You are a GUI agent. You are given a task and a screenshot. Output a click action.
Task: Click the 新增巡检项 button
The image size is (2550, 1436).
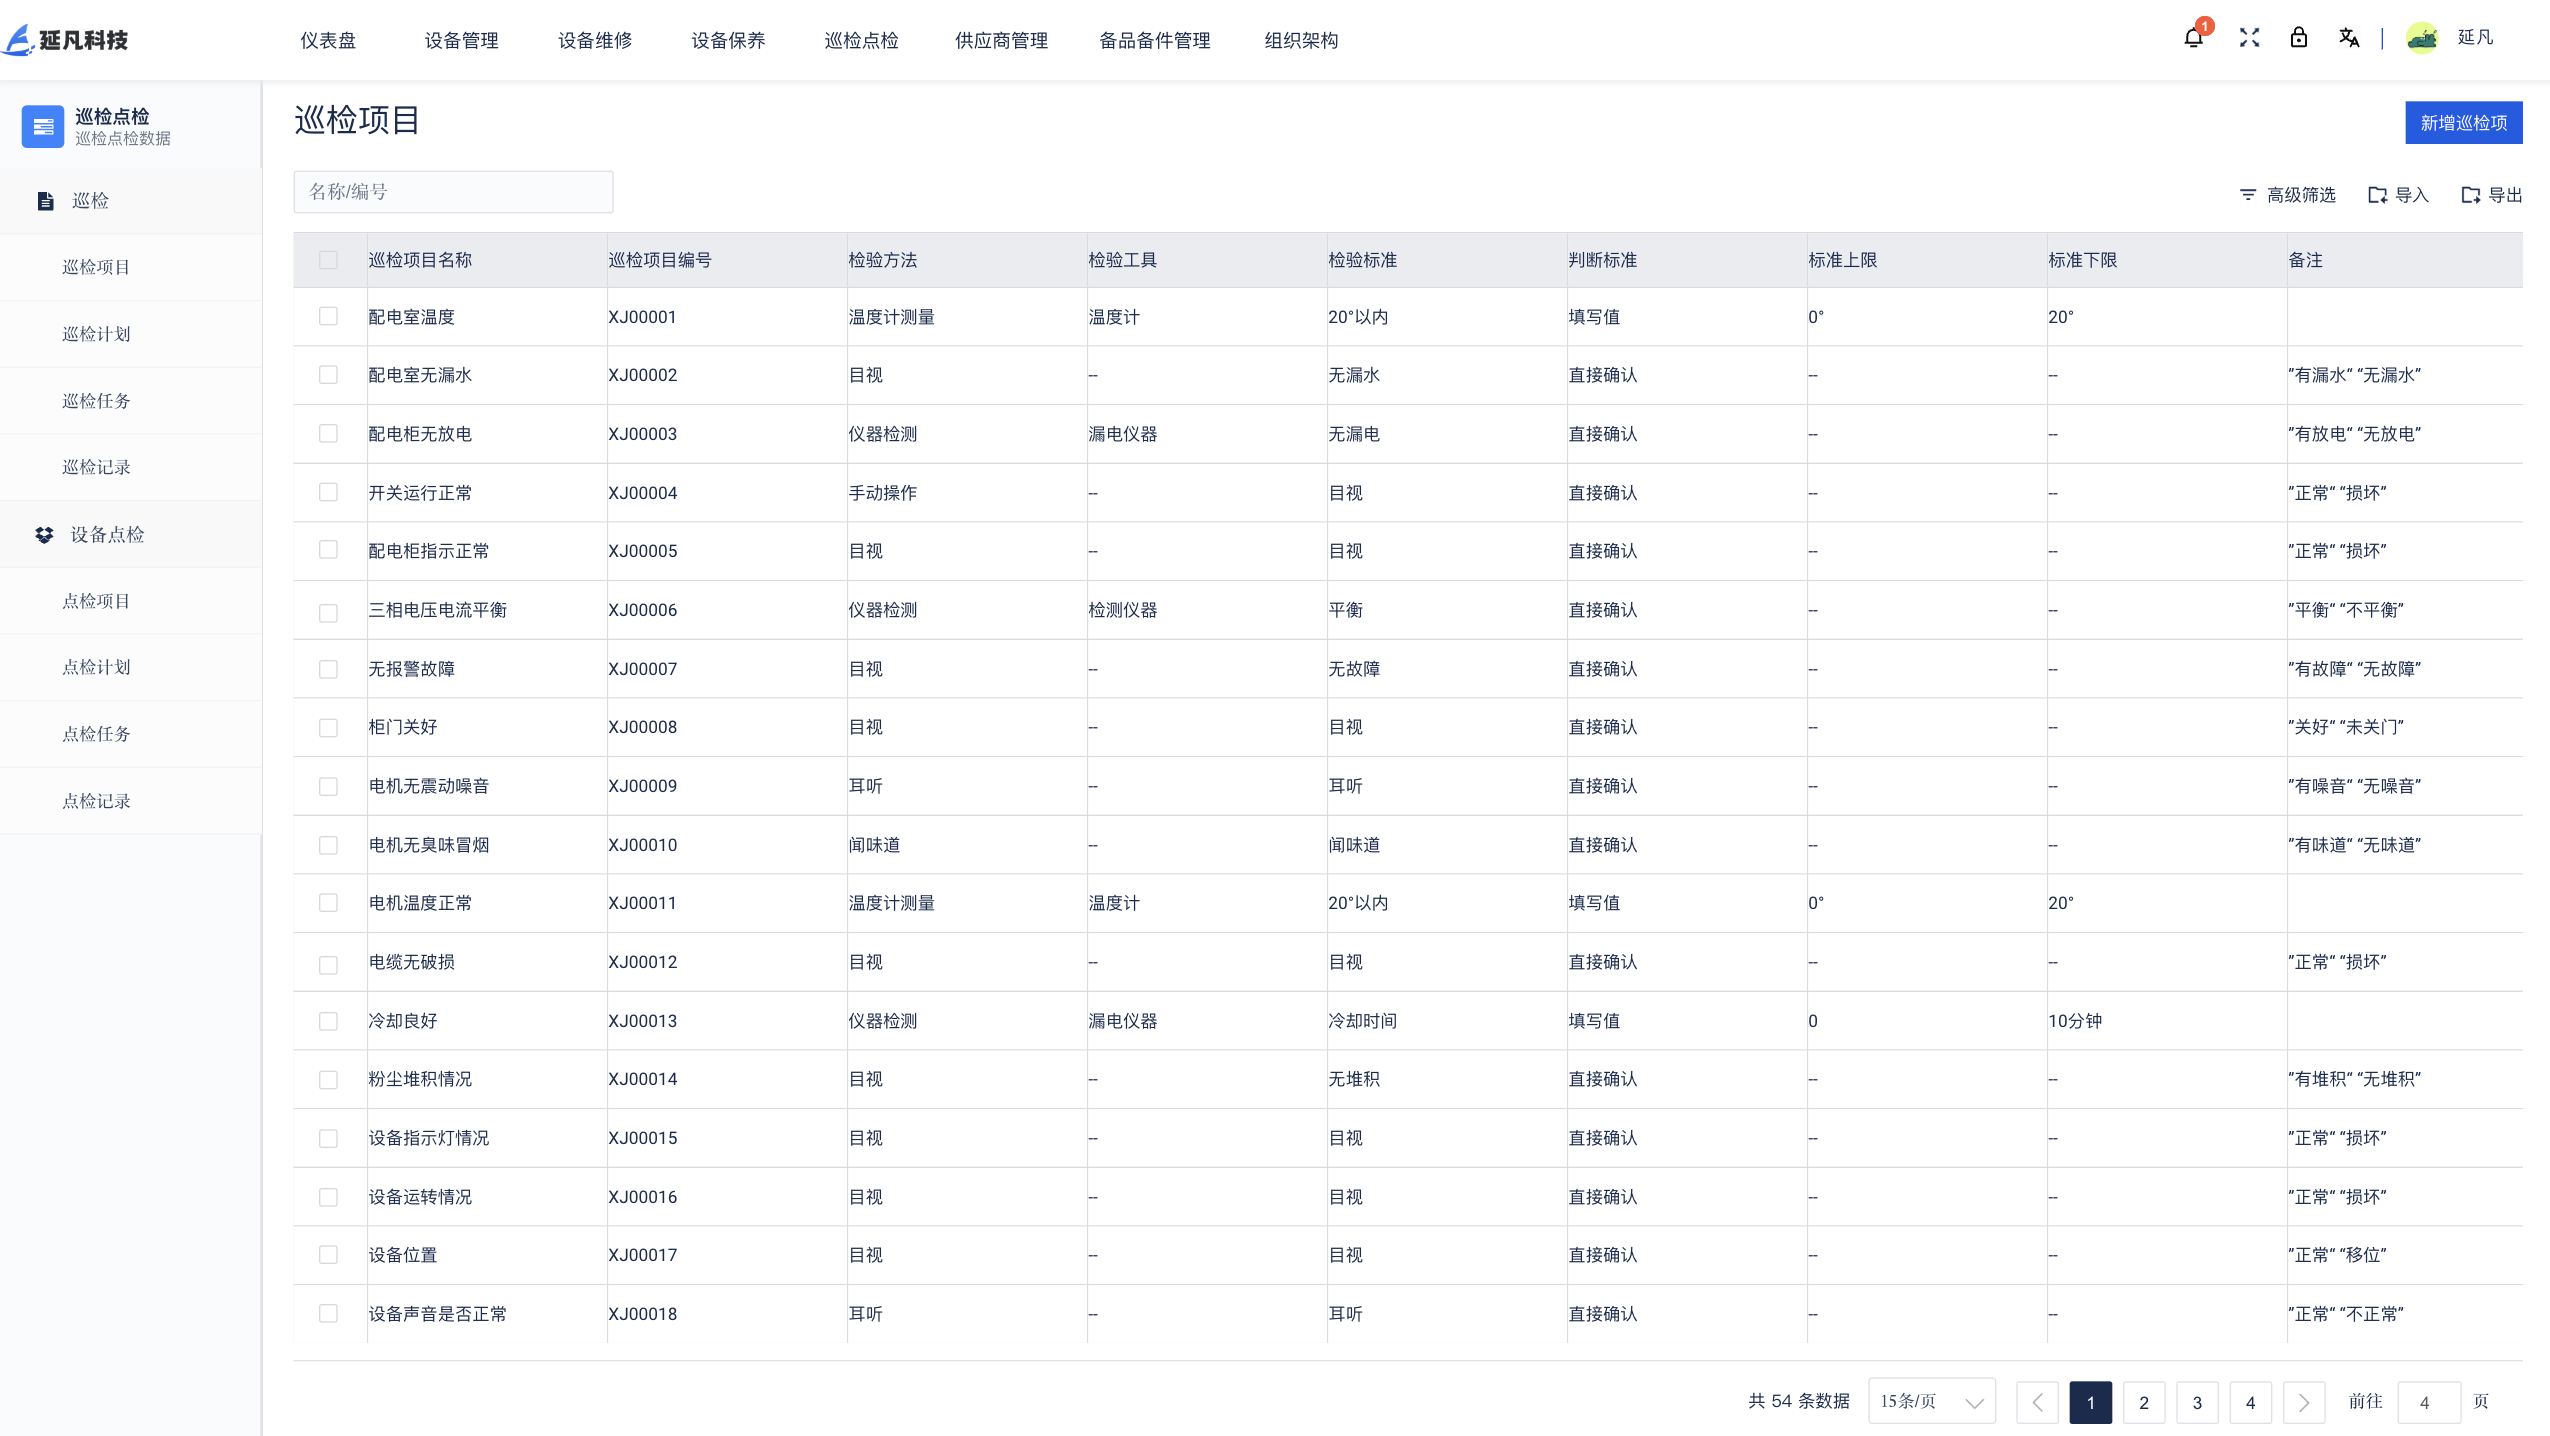coord(2464,122)
